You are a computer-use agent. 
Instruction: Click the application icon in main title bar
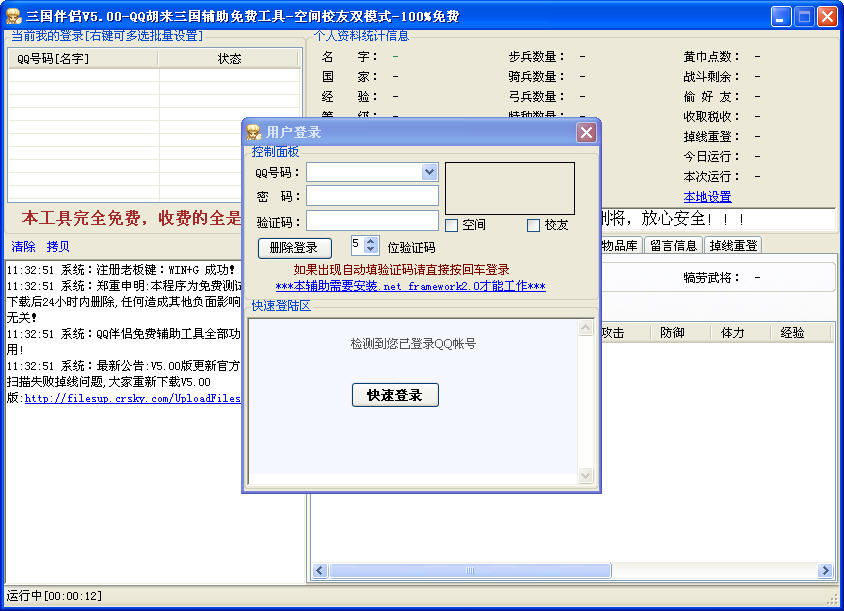click(13, 17)
